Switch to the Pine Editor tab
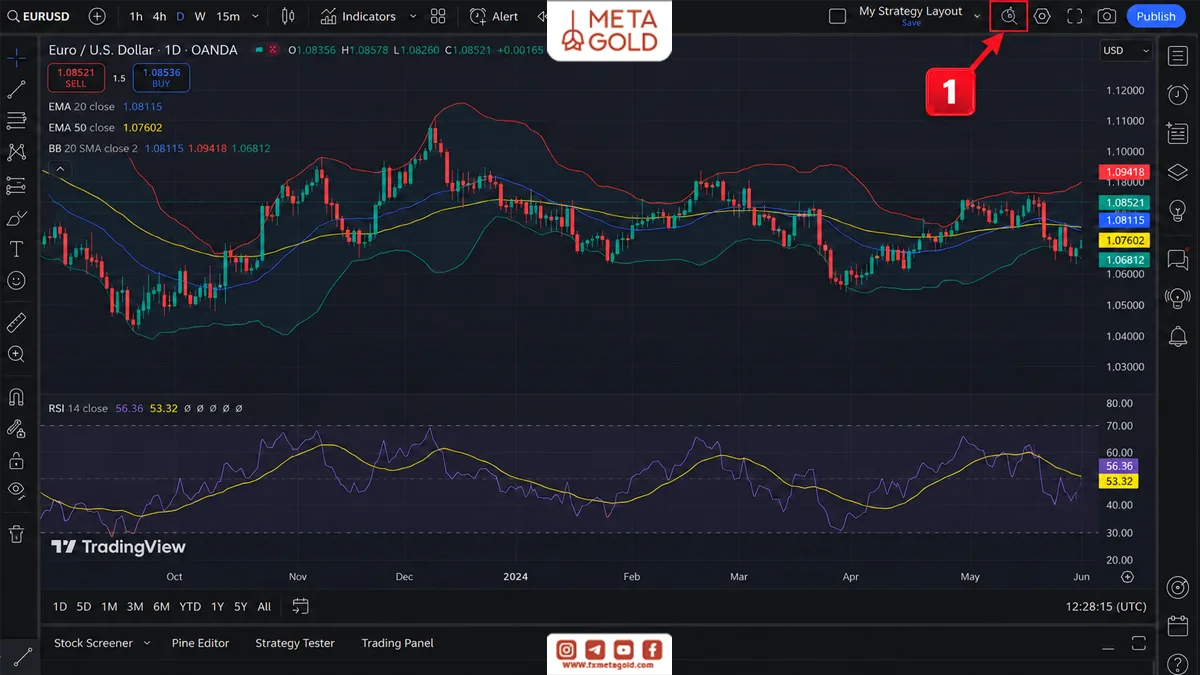1200x675 pixels. [x=200, y=643]
